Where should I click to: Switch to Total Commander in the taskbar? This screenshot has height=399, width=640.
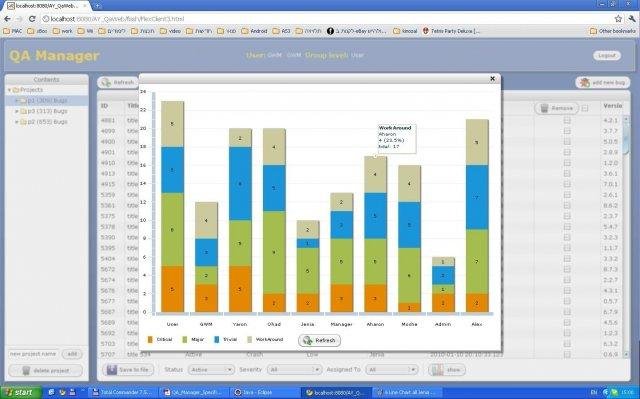coord(122,392)
